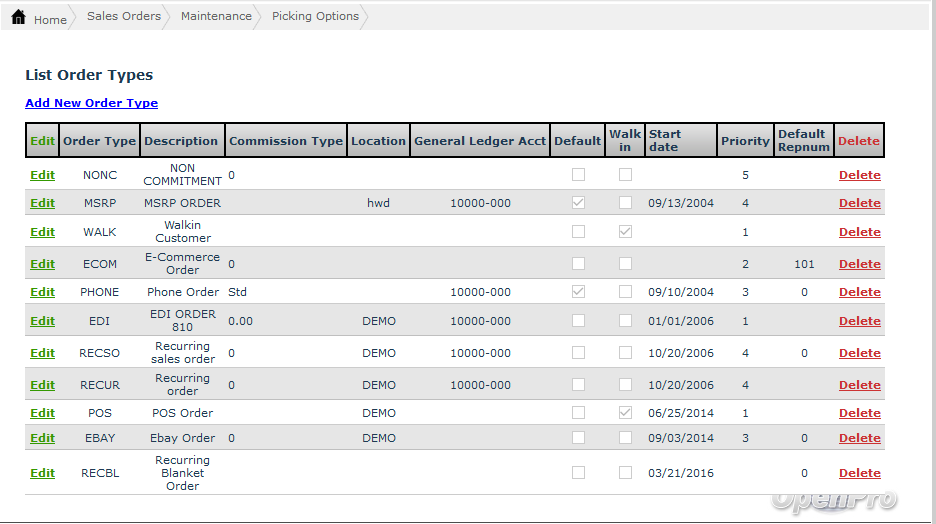Viewport: 936px width, 524px height.
Task: Delete the WALK order type
Action: [859, 232]
